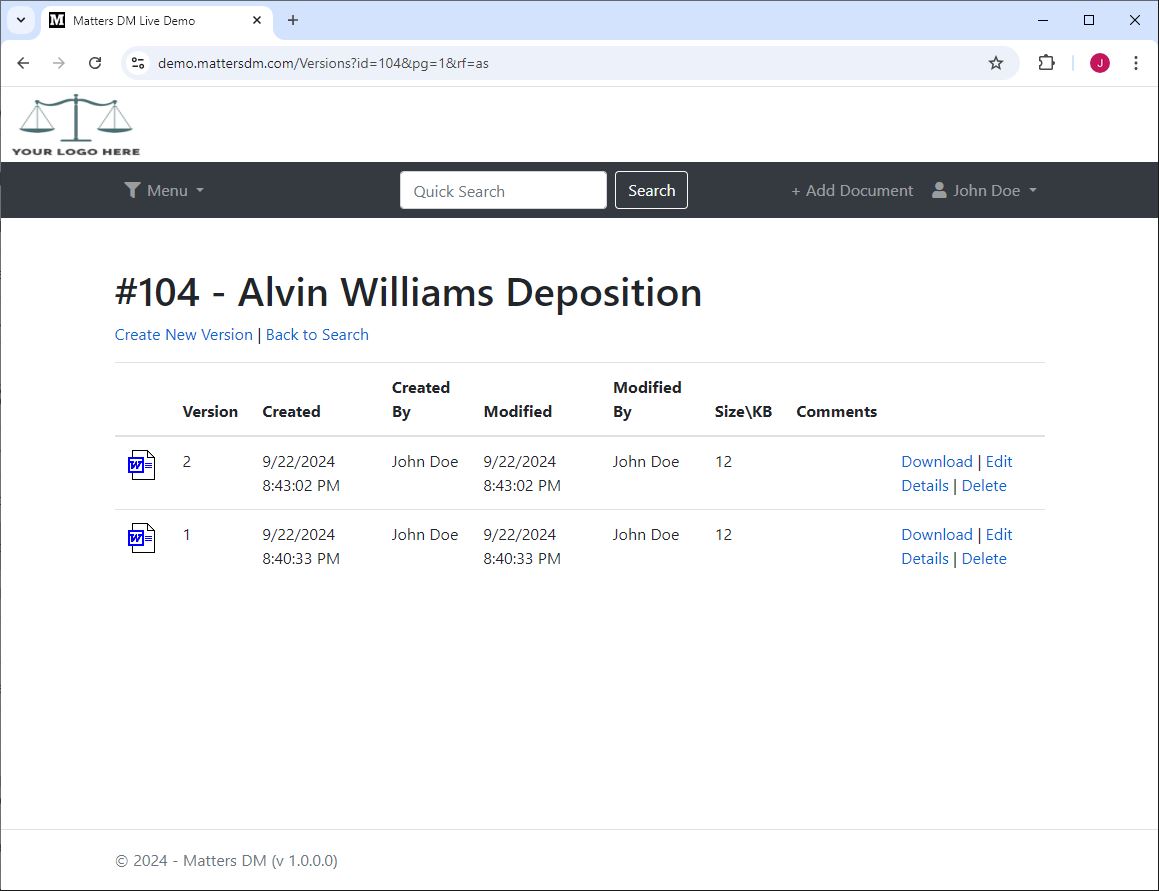Open Details for version 2
Screen dimensions: 1159x891
click(x=925, y=486)
